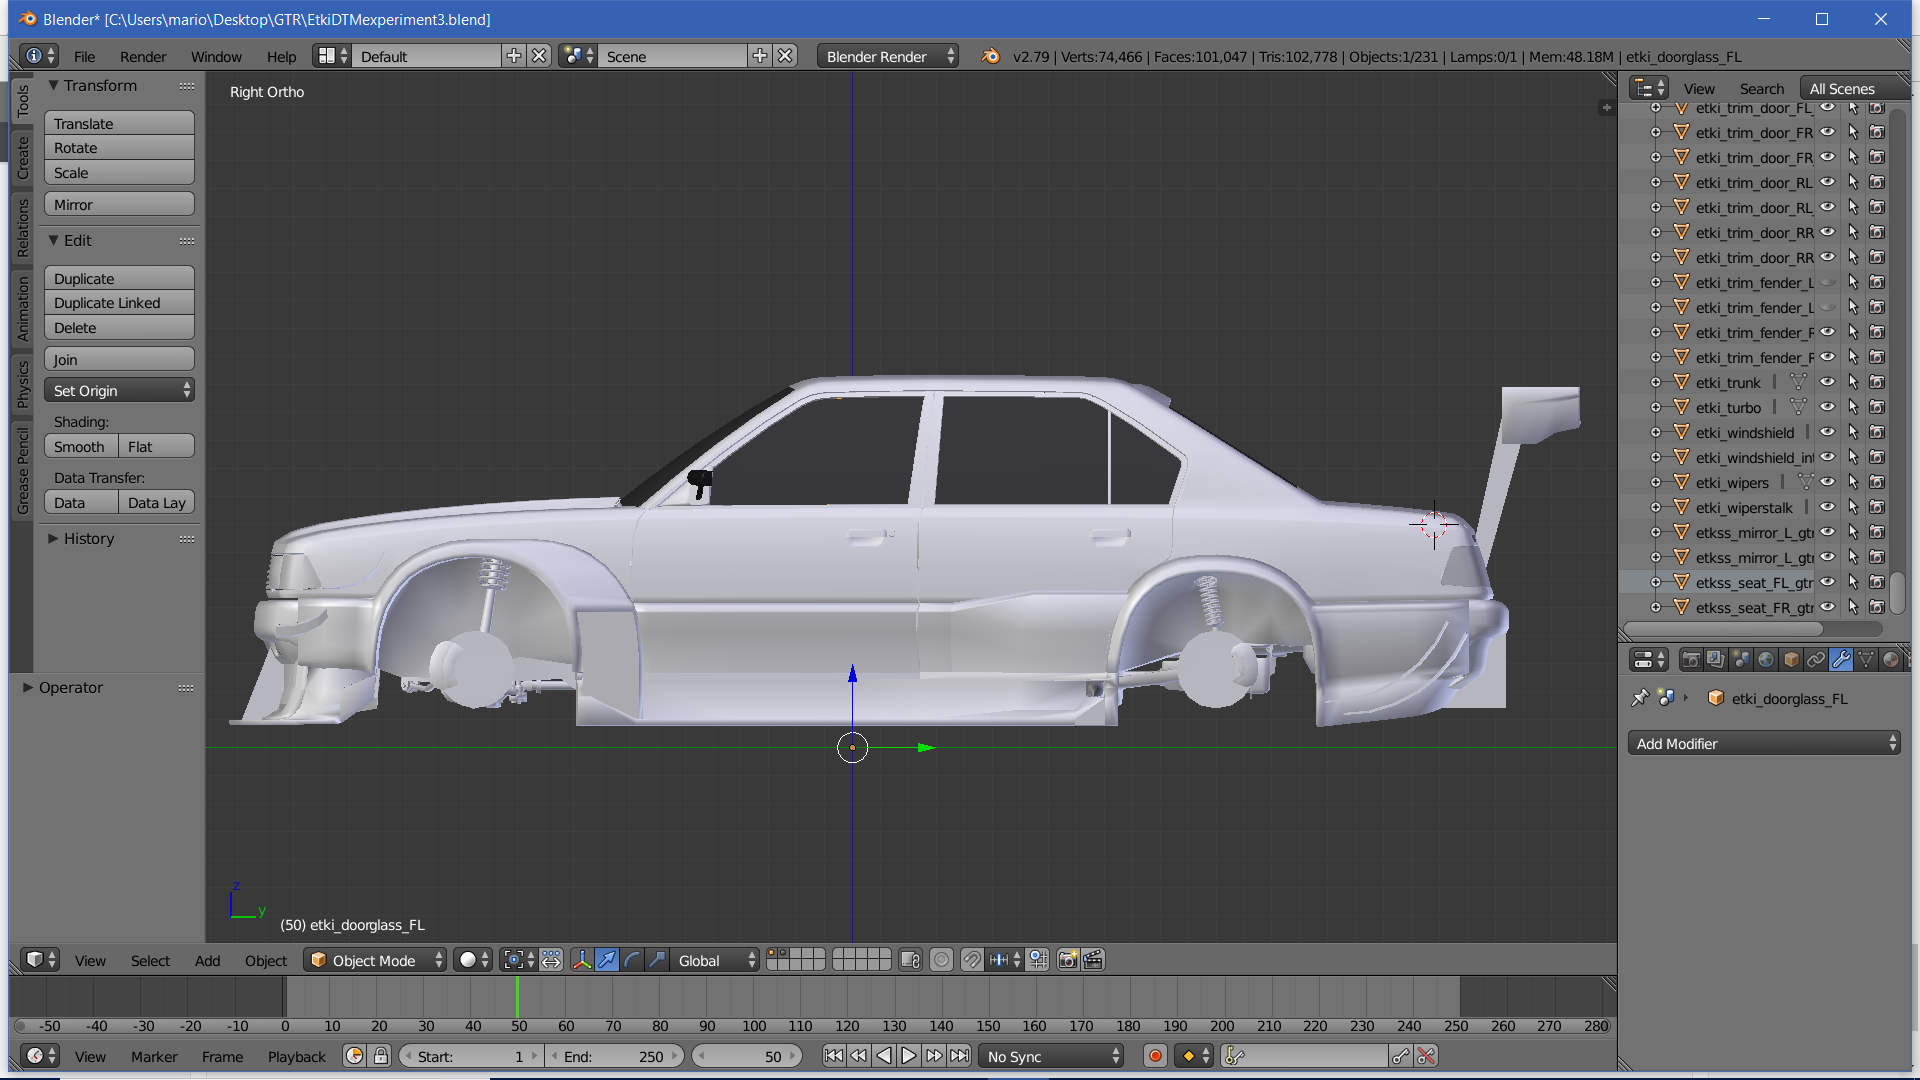Viewport: 1920px width, 1080px height.
Task: Click the current frame field showing 50
Action: pyautogui.click(x=746, y=1056)
